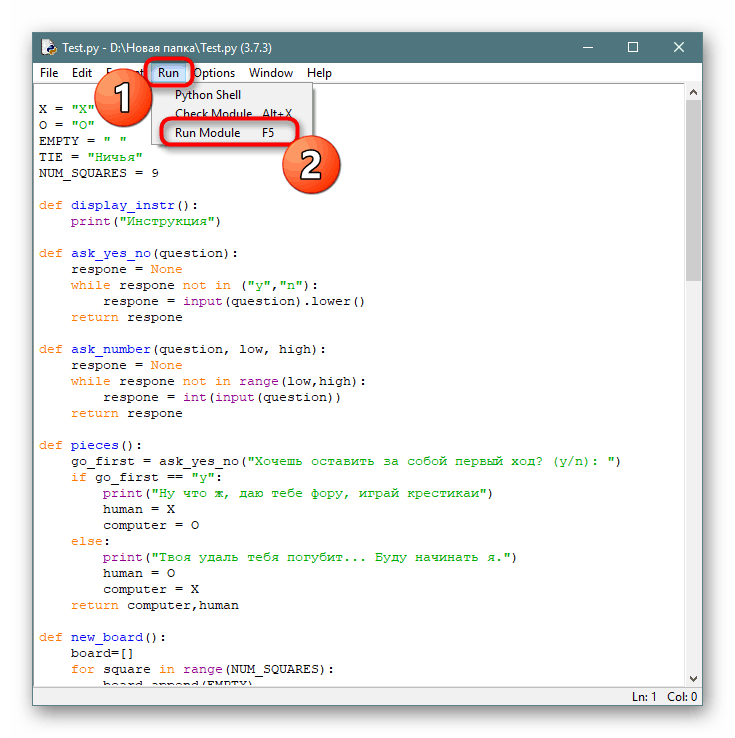Click the print line mentioning 'играй крестикаи'
Image resolution: width=735 pixels, height=738 pixels.
(x=298, y=493)
